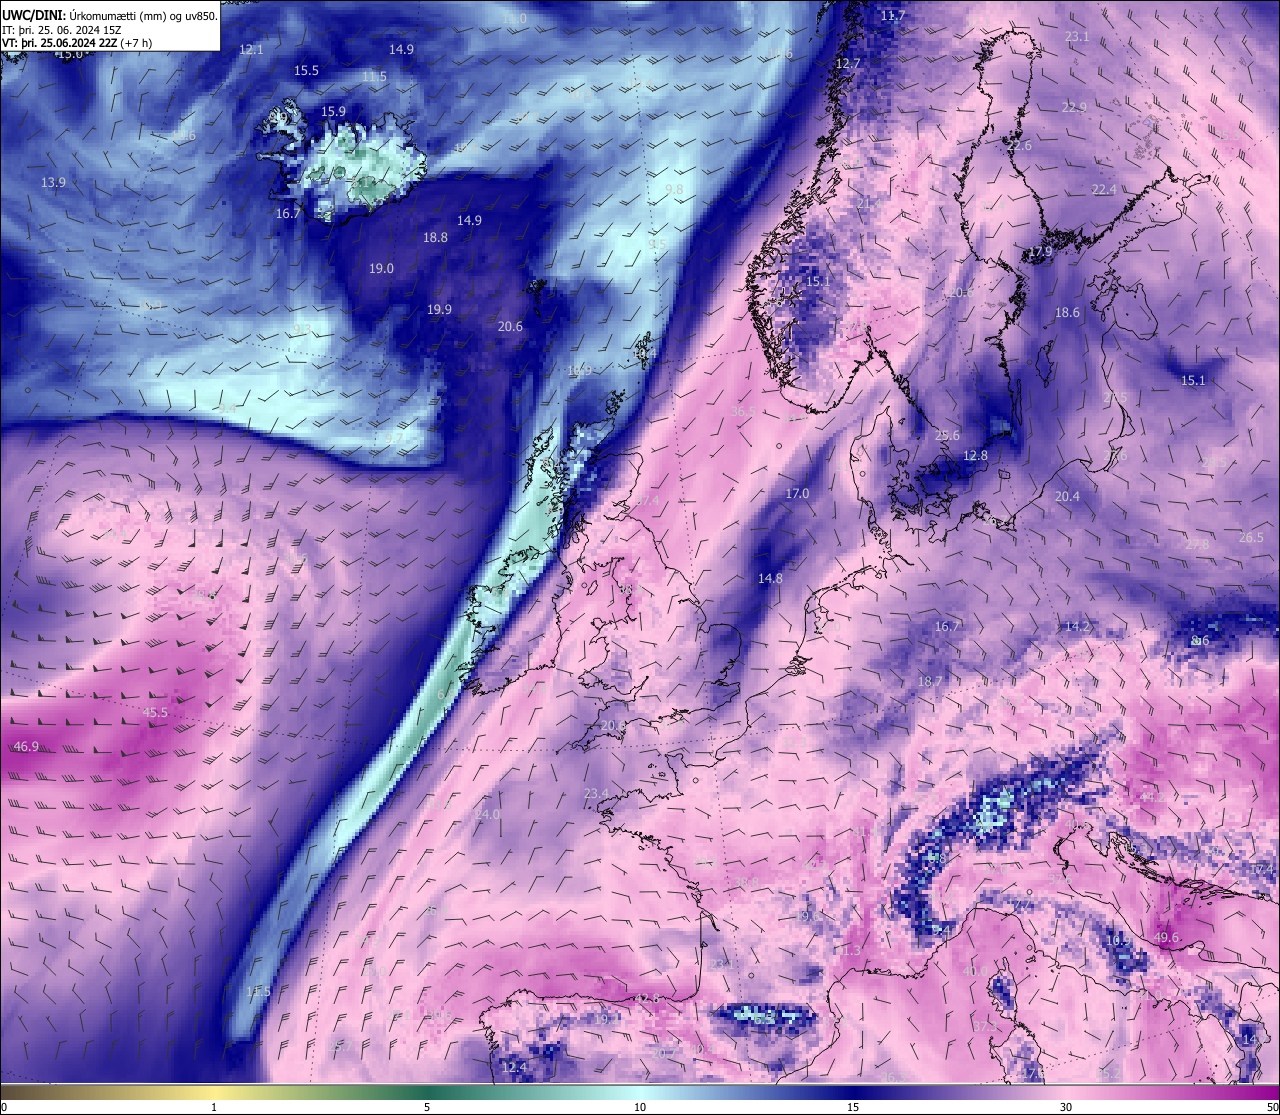Click the 23.1 value label
This screenshot has width=1280, height=1115.
[x=1077, y=36]
